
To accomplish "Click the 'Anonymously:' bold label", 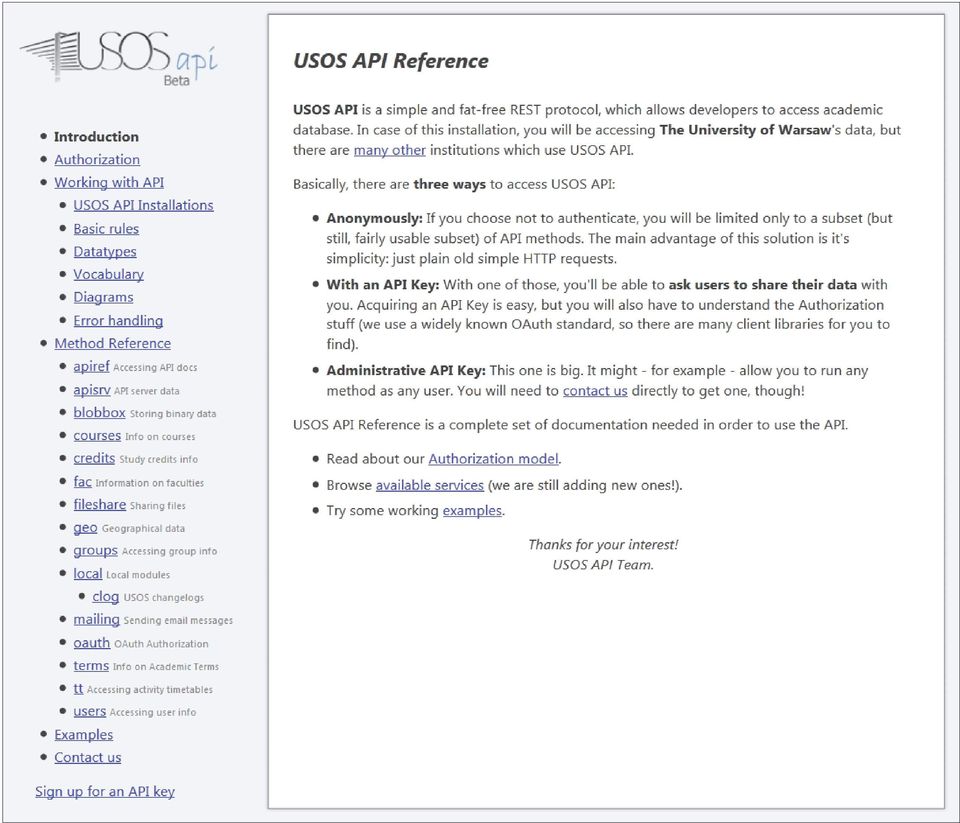I will [x=374, y=218].
